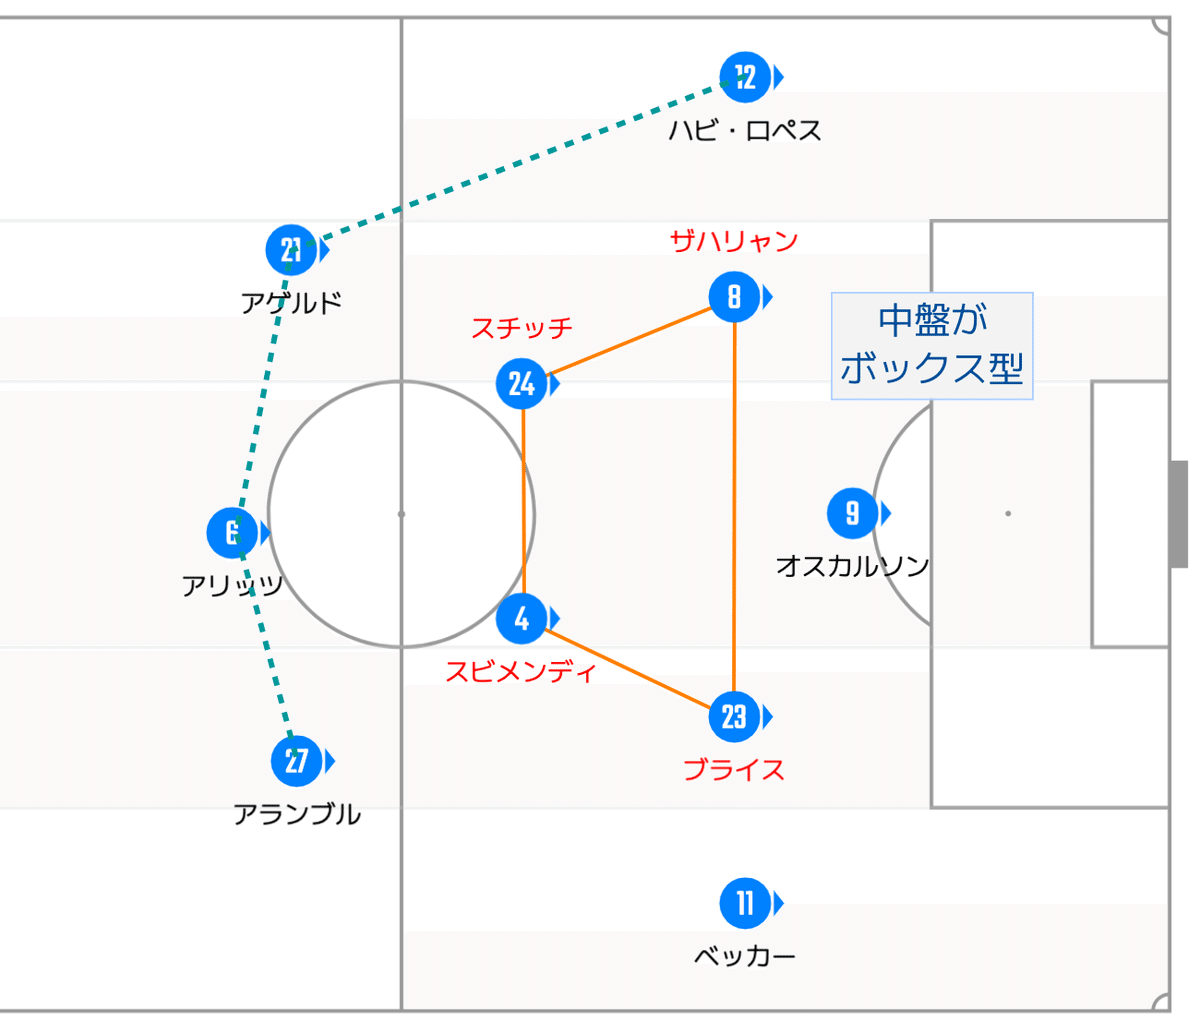
Task: Click the number 12 player marker
Action: [x=746, y=77]
